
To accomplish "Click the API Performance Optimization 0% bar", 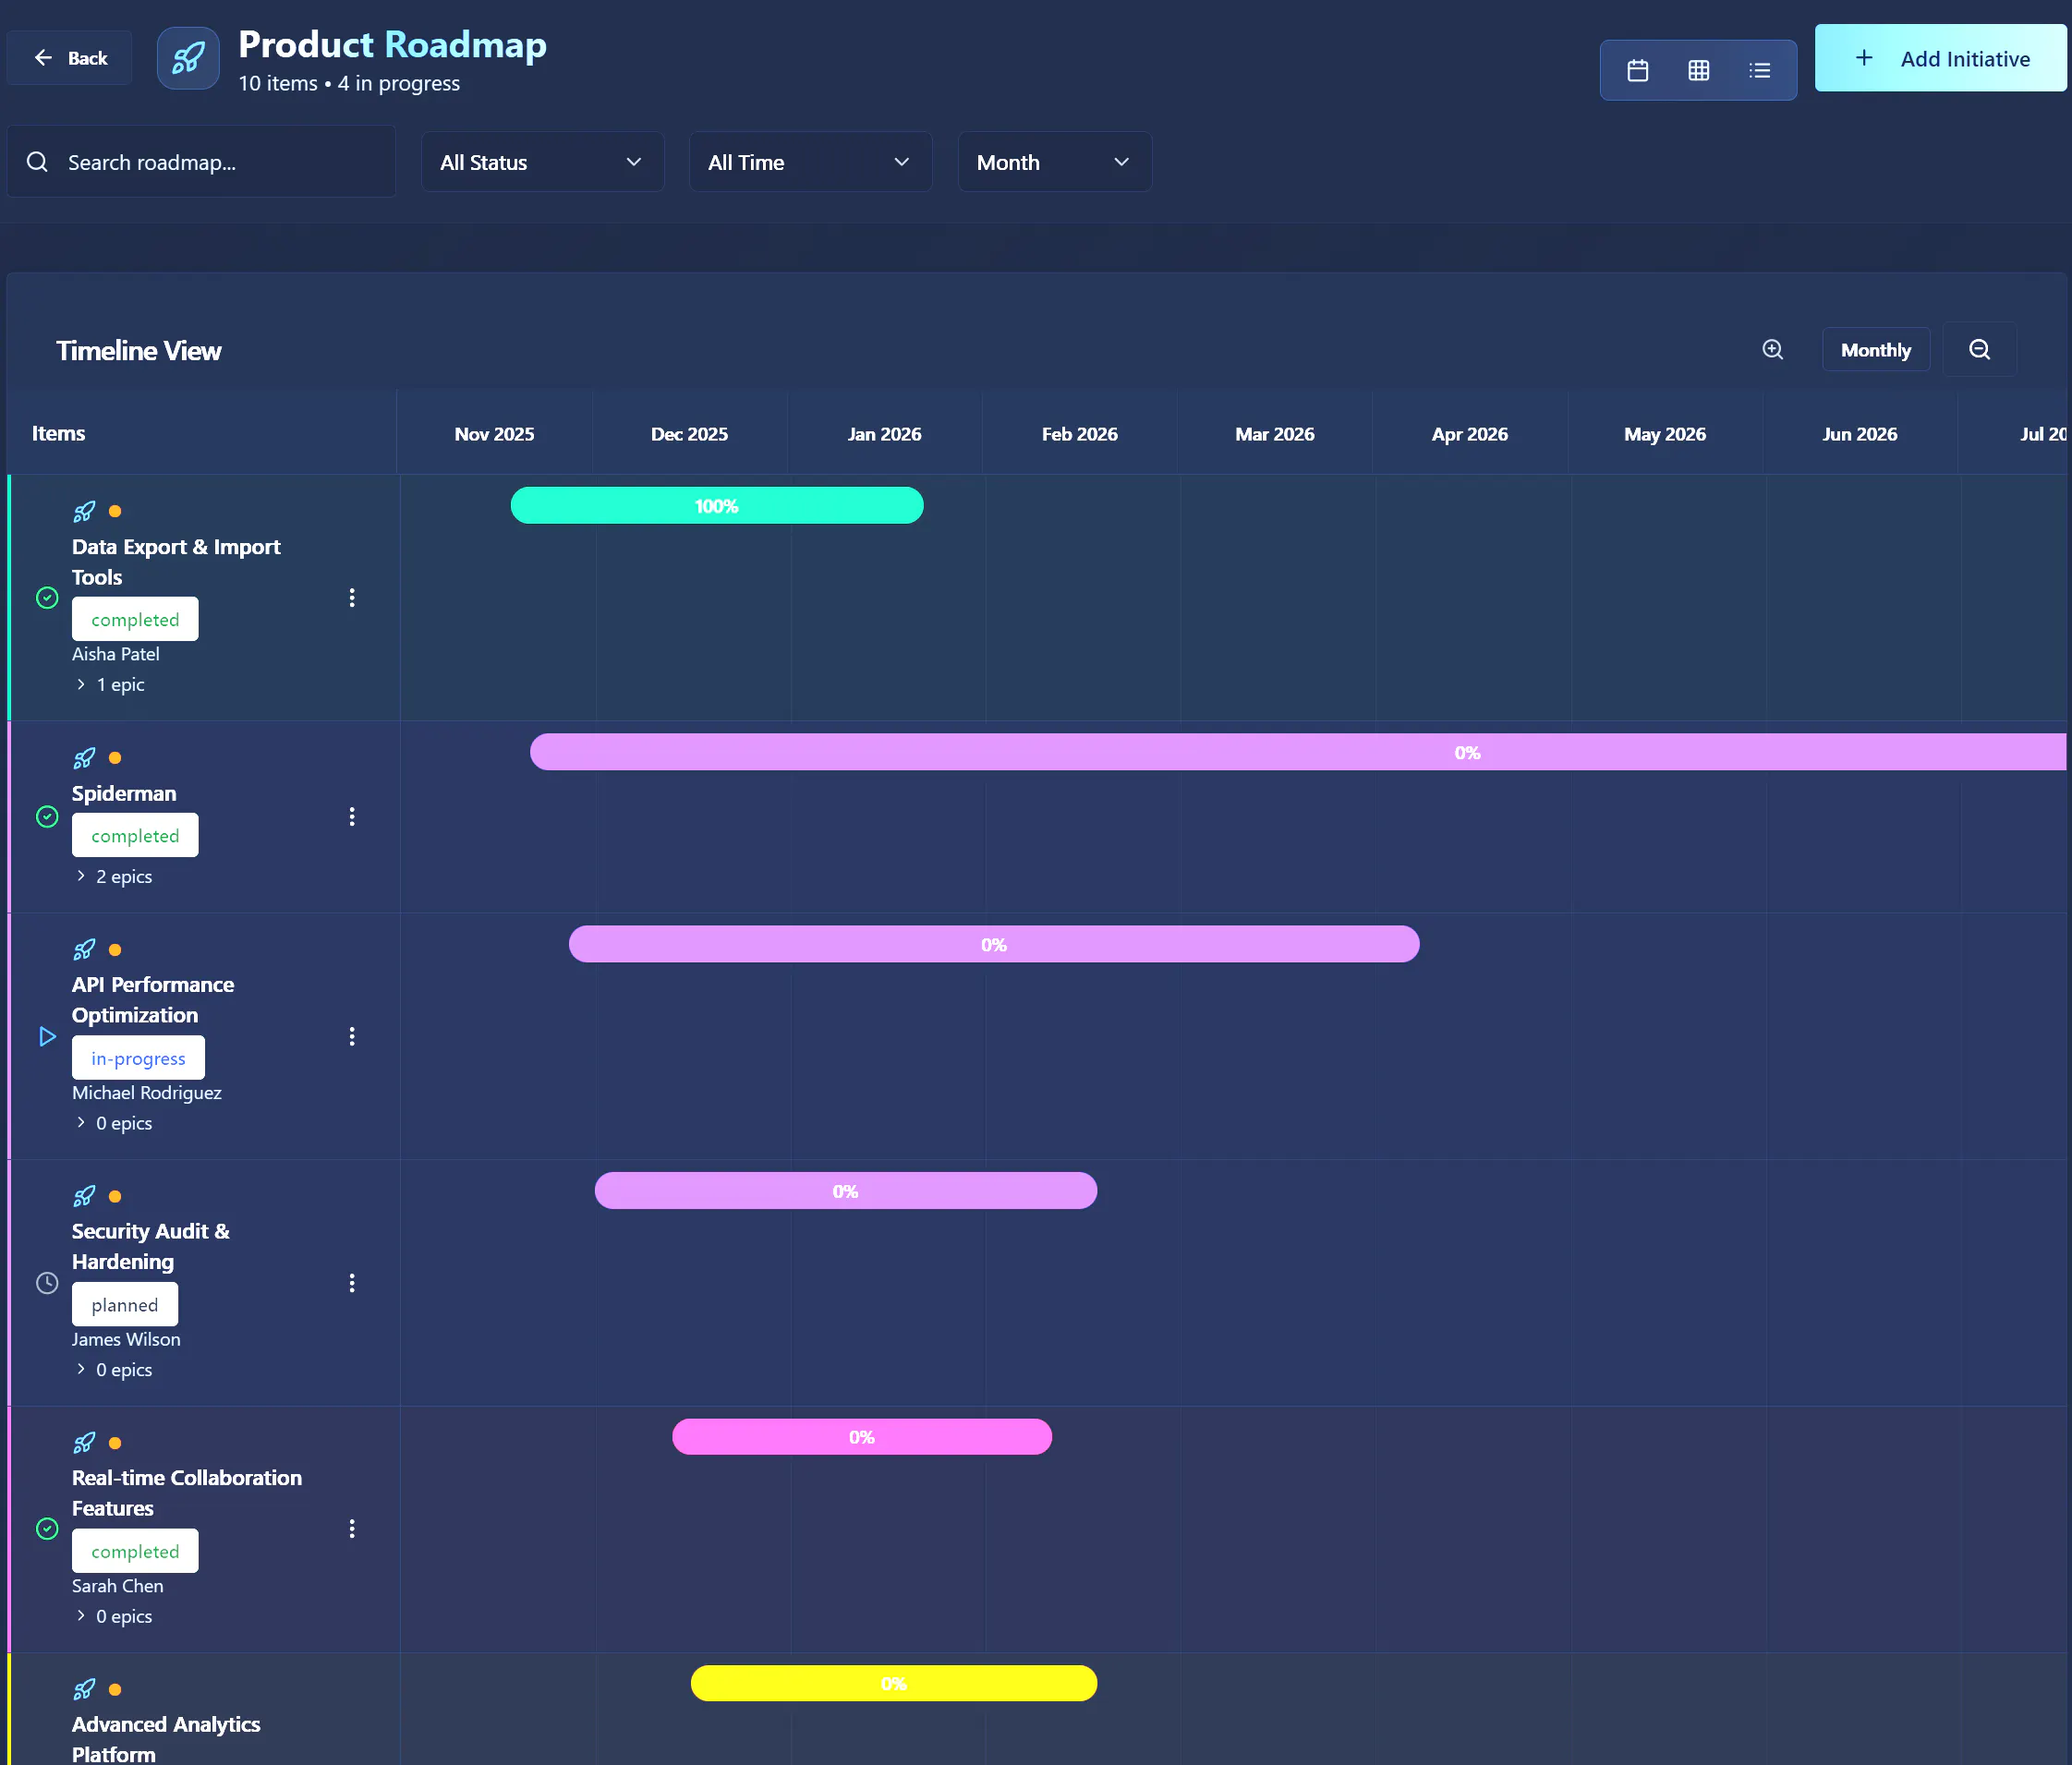I will coord(994,945).
